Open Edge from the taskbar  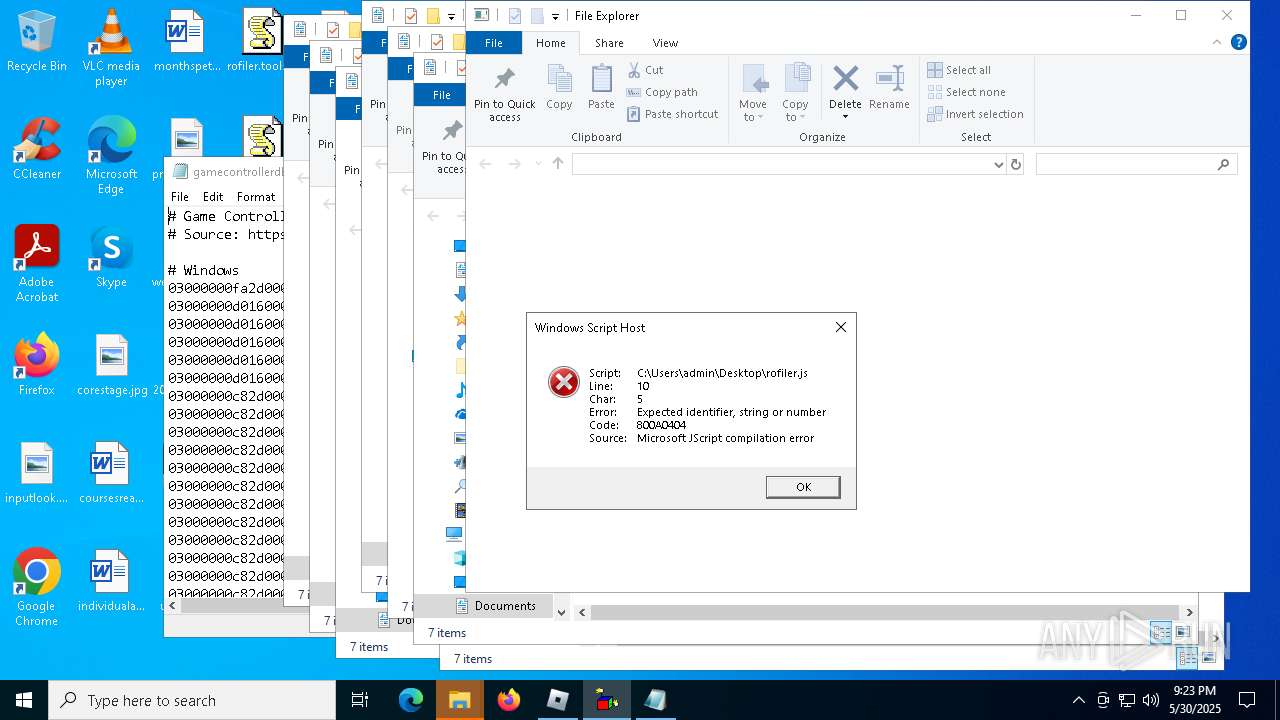(411, 700)
